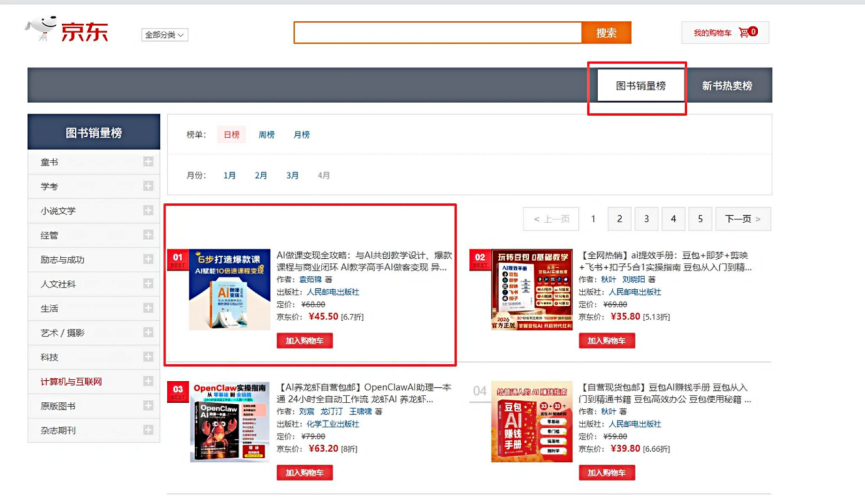The image size is (865, 503).
Task: Click the 上一页 previous page button
Action: tap(551, 219)
